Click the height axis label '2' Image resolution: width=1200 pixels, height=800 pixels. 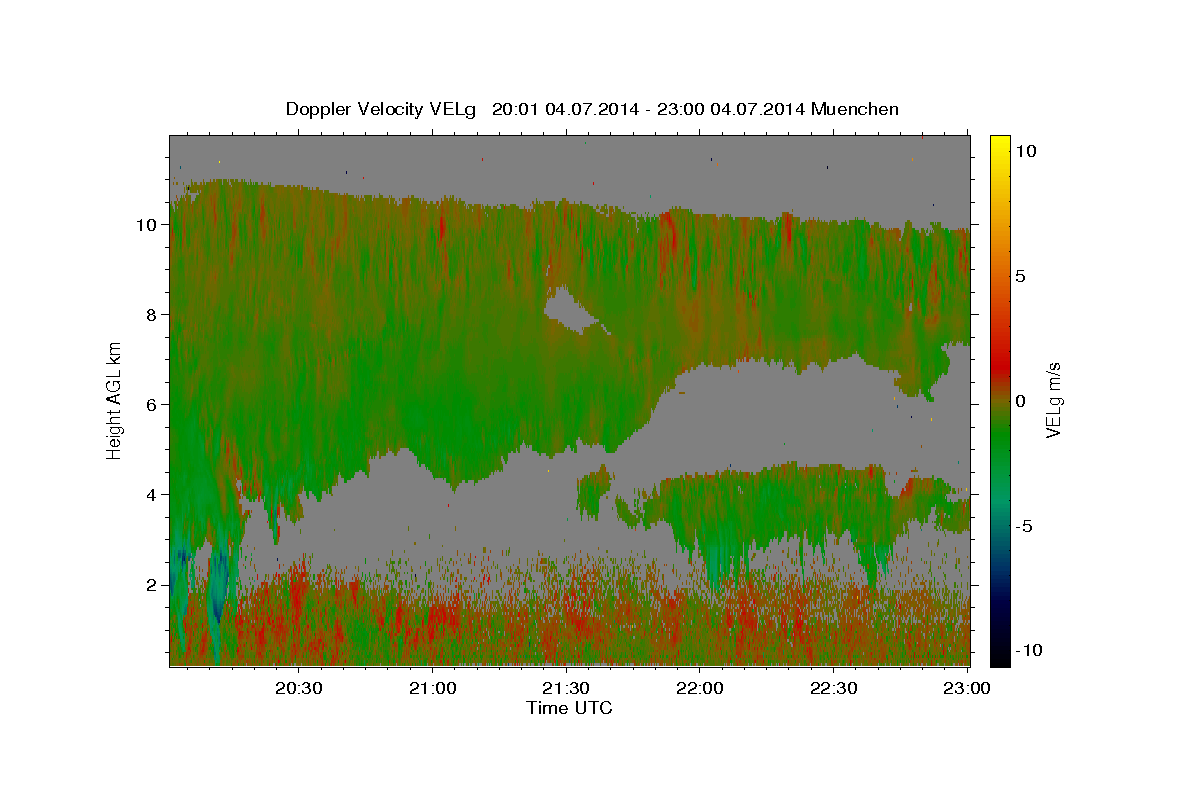153,585
